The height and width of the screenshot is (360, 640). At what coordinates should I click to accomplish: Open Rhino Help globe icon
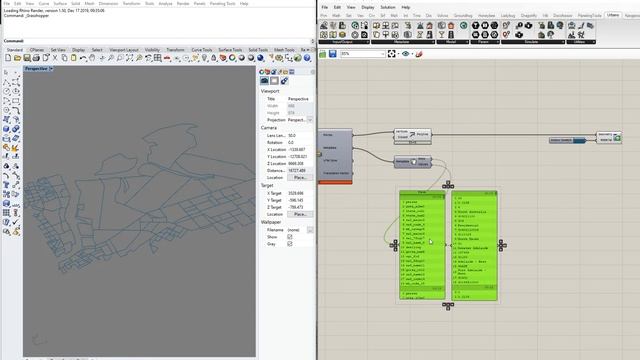(x=307, y=58)
